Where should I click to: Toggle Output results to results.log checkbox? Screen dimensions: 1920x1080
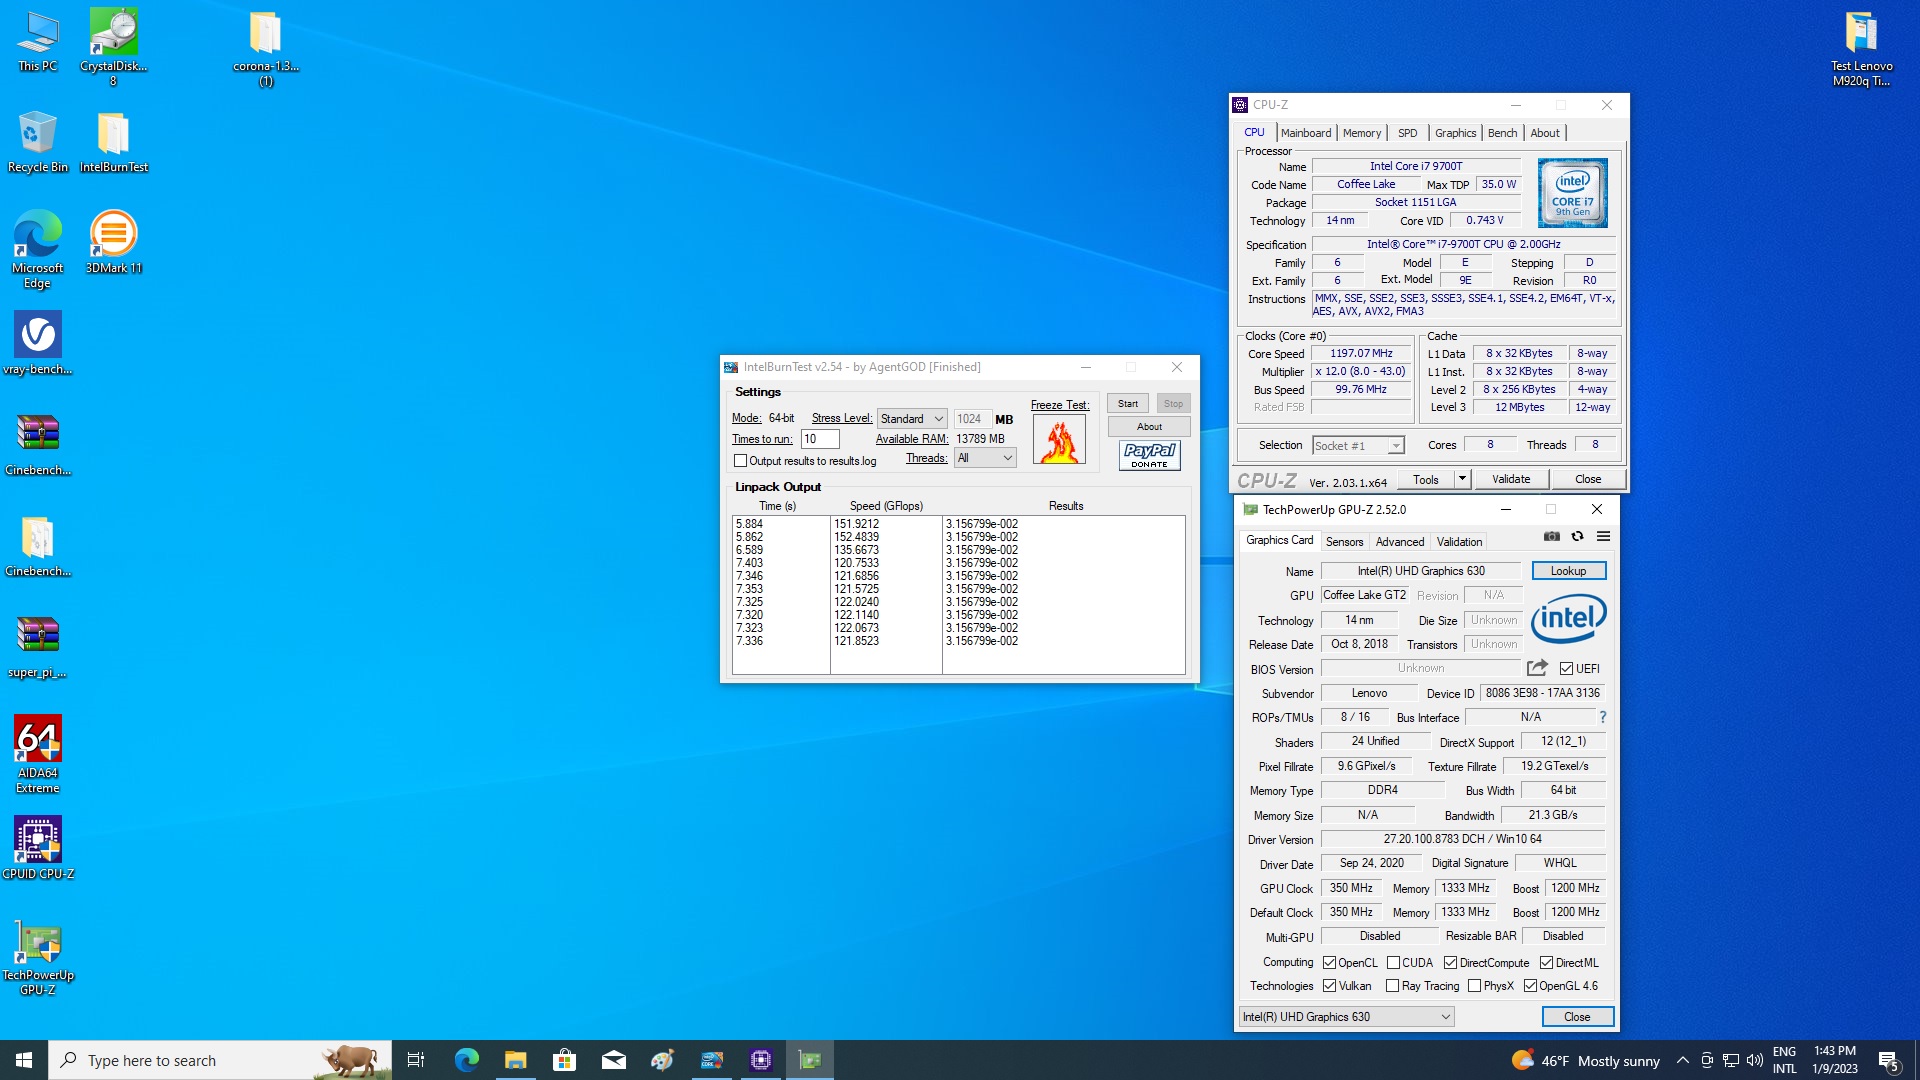pos(740,461)
